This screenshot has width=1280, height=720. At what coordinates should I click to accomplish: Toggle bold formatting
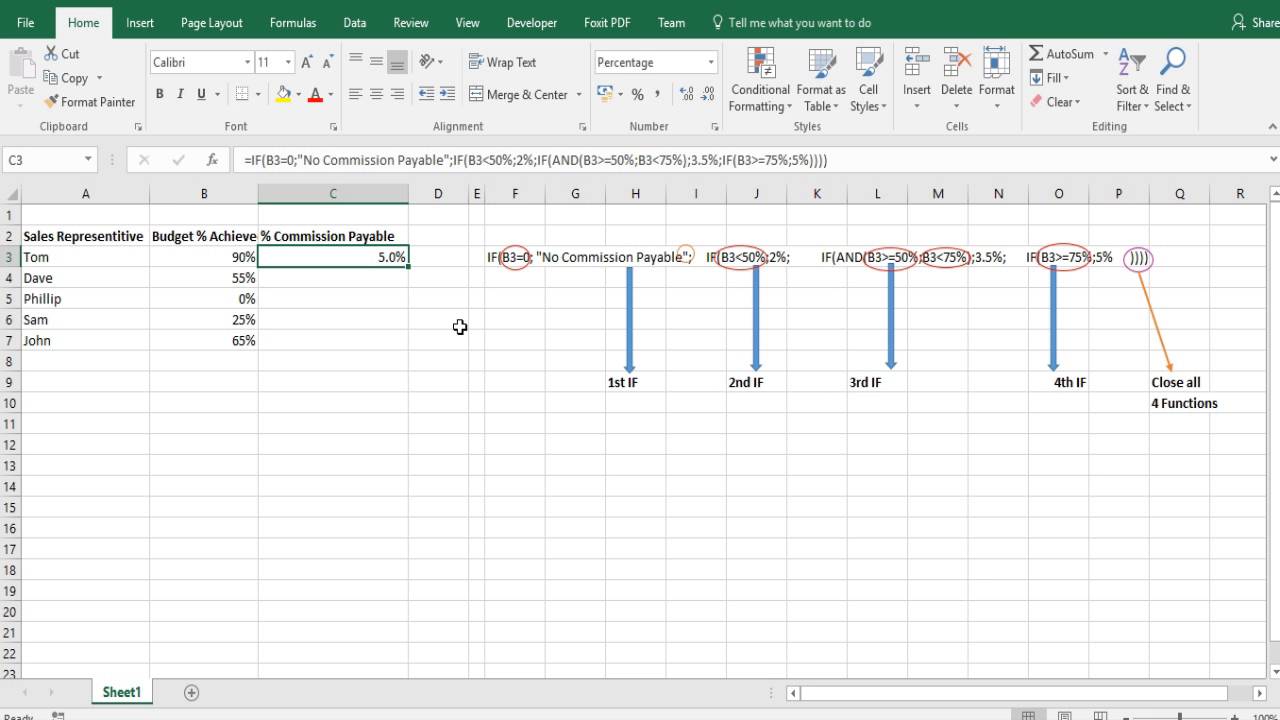pyautogui.click(x=159, y=94)
